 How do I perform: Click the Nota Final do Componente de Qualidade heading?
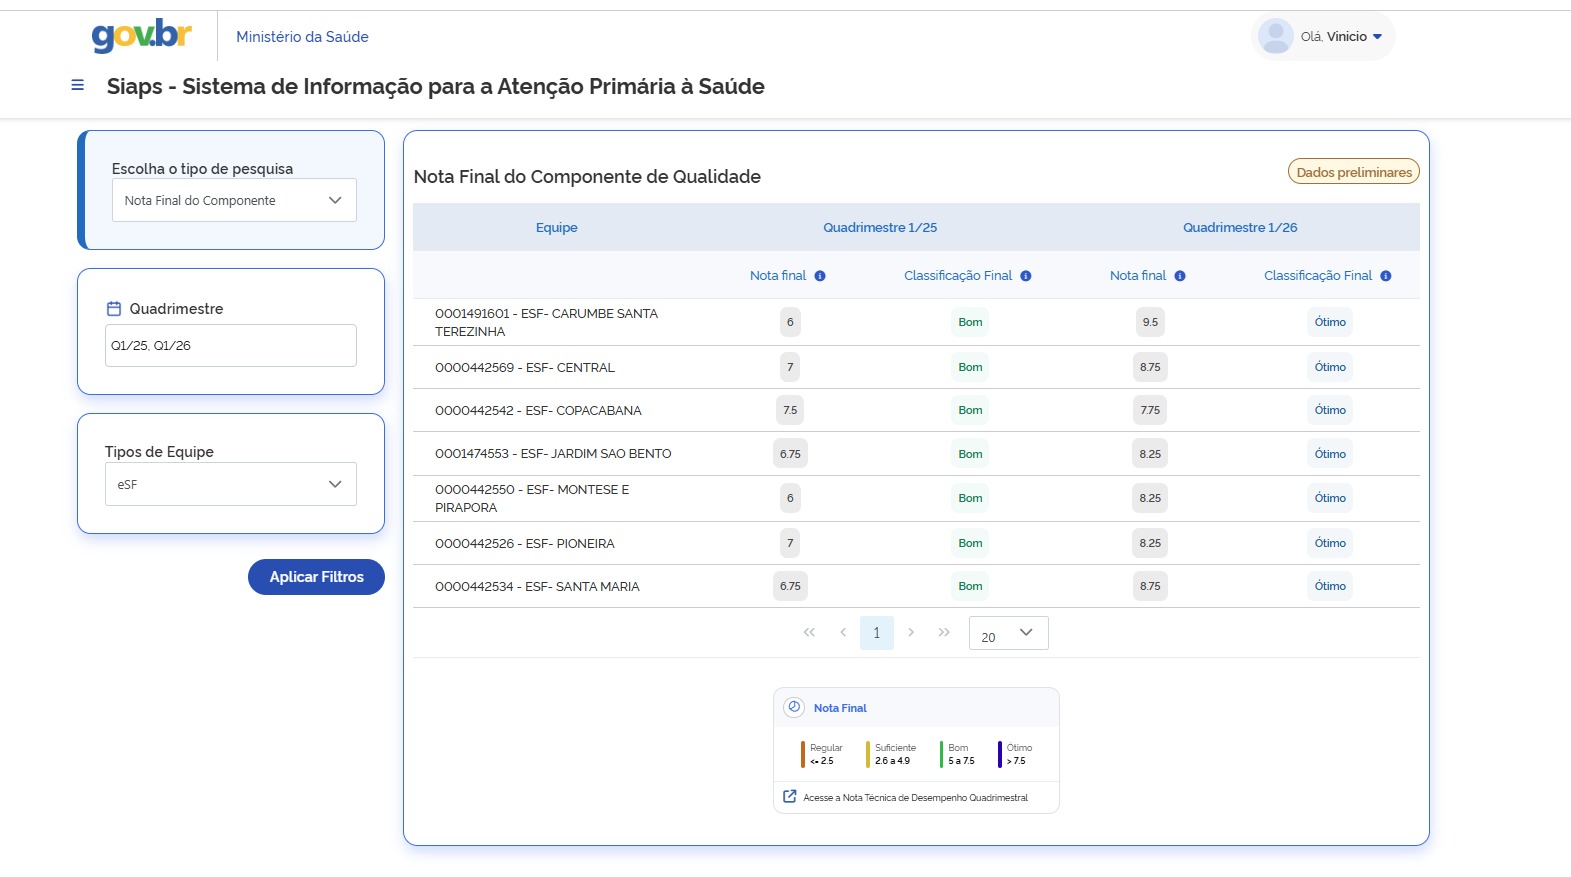click(587, 177)
